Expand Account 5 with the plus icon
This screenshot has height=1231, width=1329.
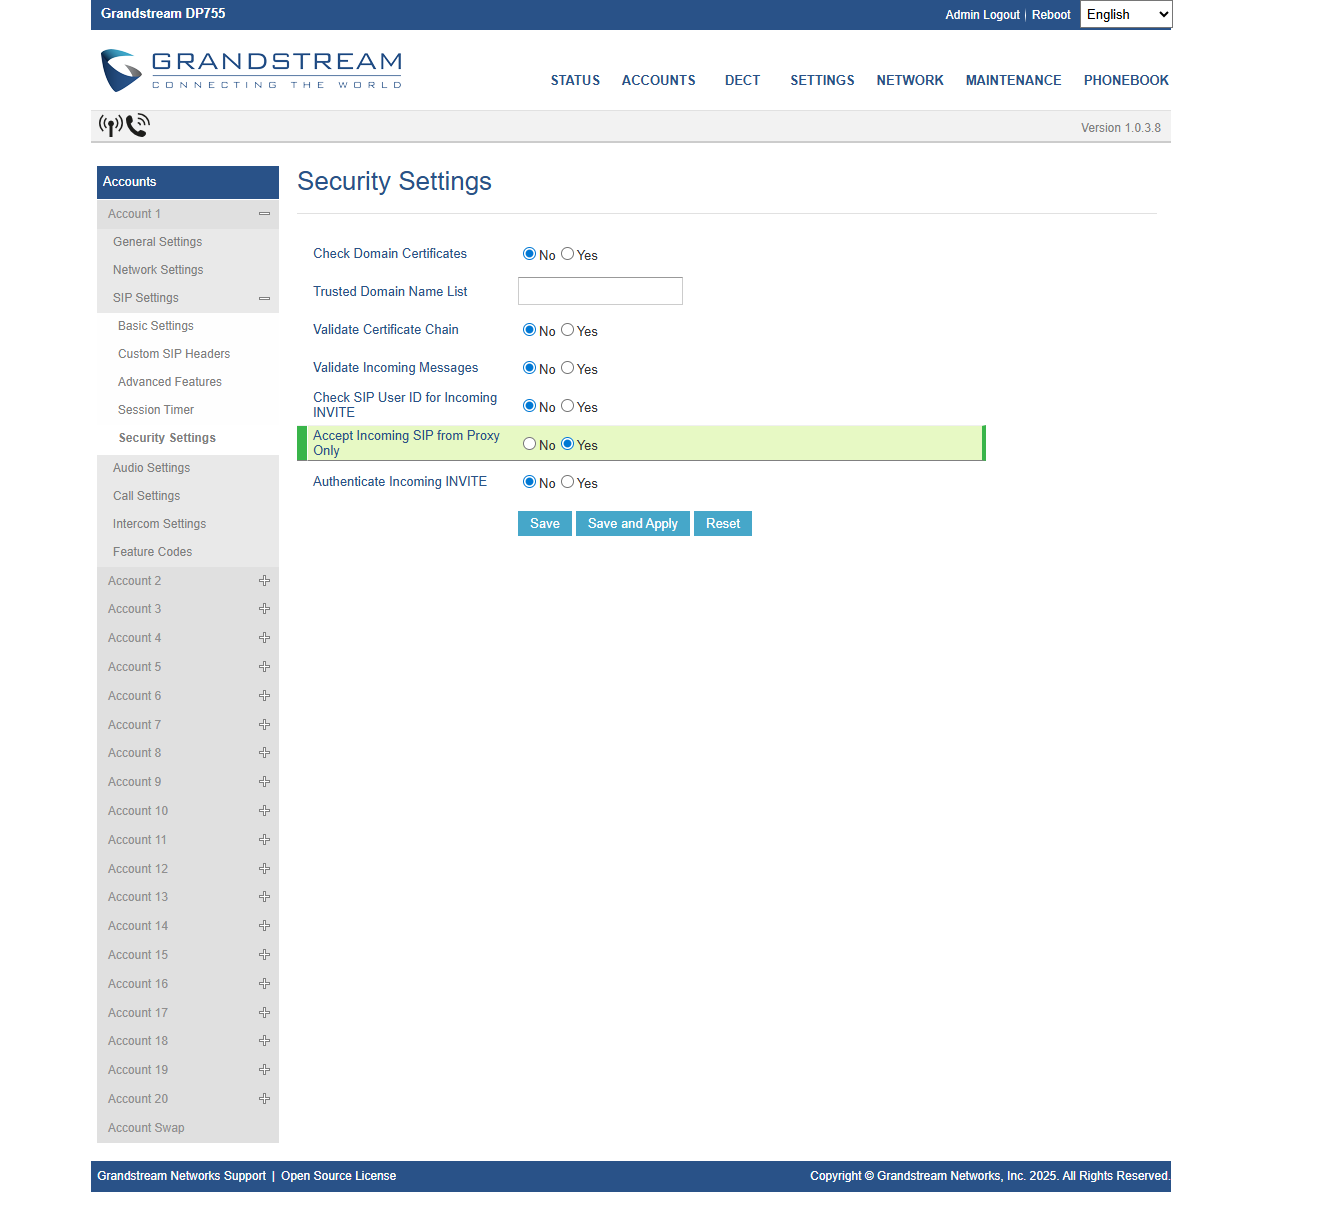(264, 667)
